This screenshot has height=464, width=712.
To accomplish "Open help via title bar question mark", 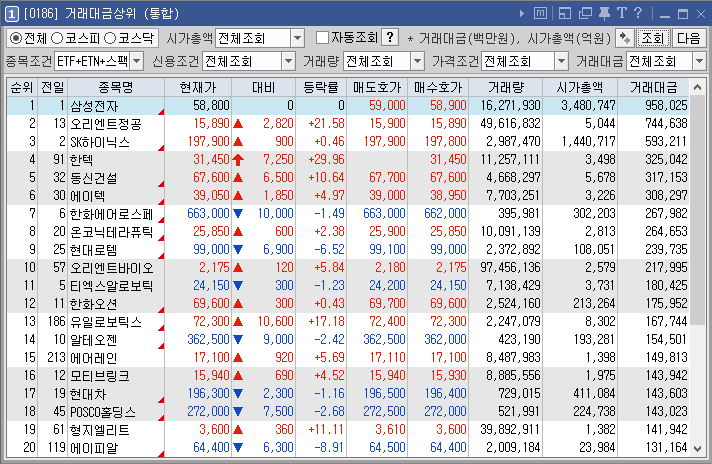I will coord(638,12).
